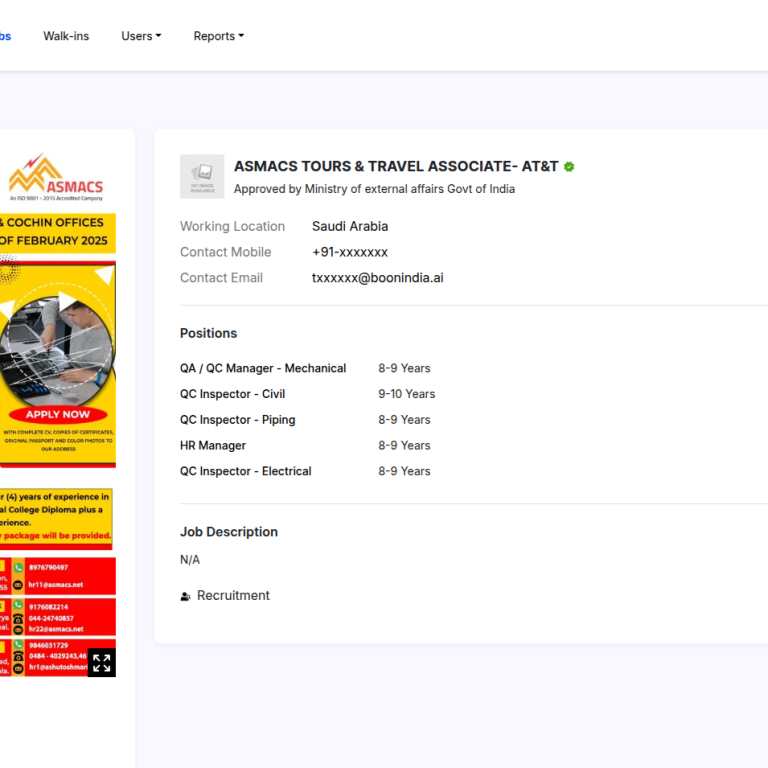Screen dimensions: 768x768
Task: Click the Saudi Arabia working location value
Action: pyautogui.click(x=350, y=226)
